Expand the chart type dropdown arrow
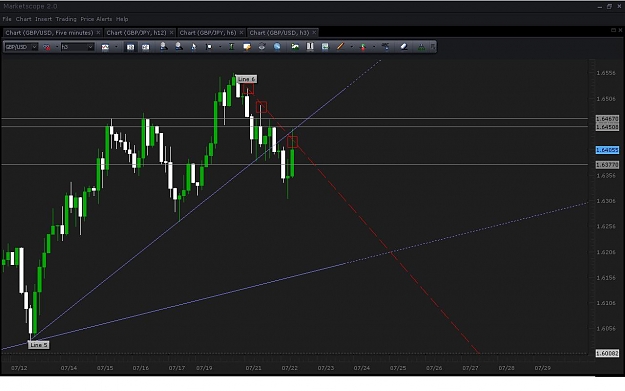The width and height of the screenshot is (625, 391). 116,47
